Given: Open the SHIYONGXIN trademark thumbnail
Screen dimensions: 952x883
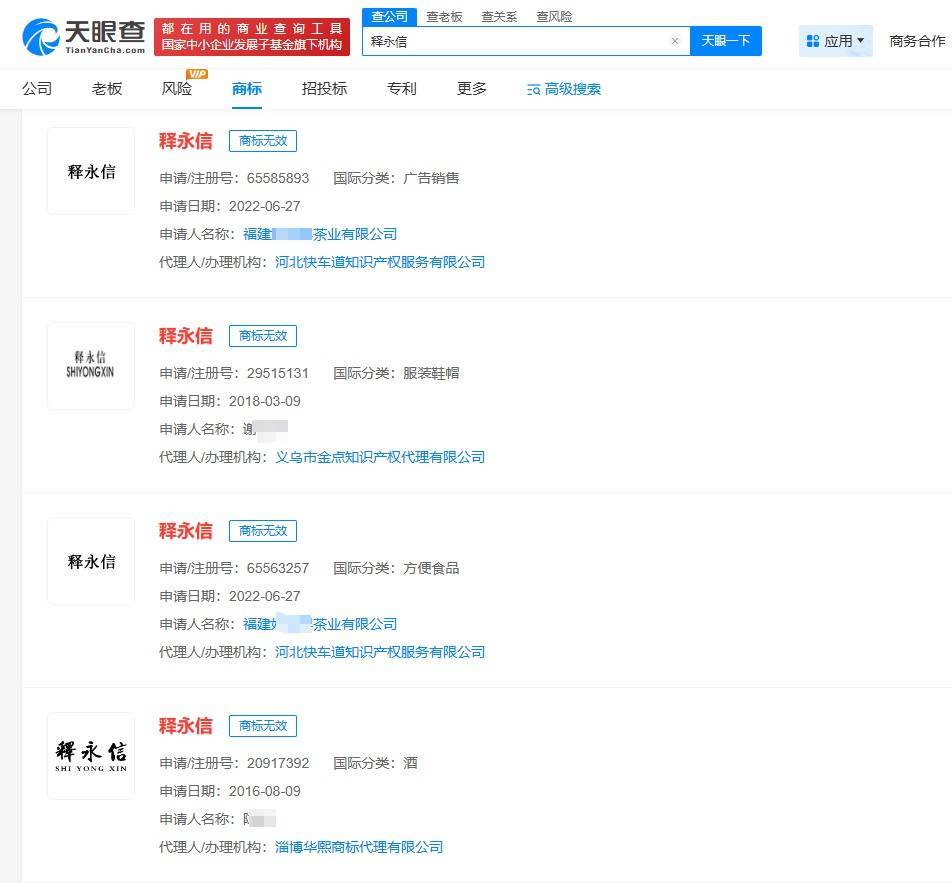Looking at the screenshot, I should point(91,366).
